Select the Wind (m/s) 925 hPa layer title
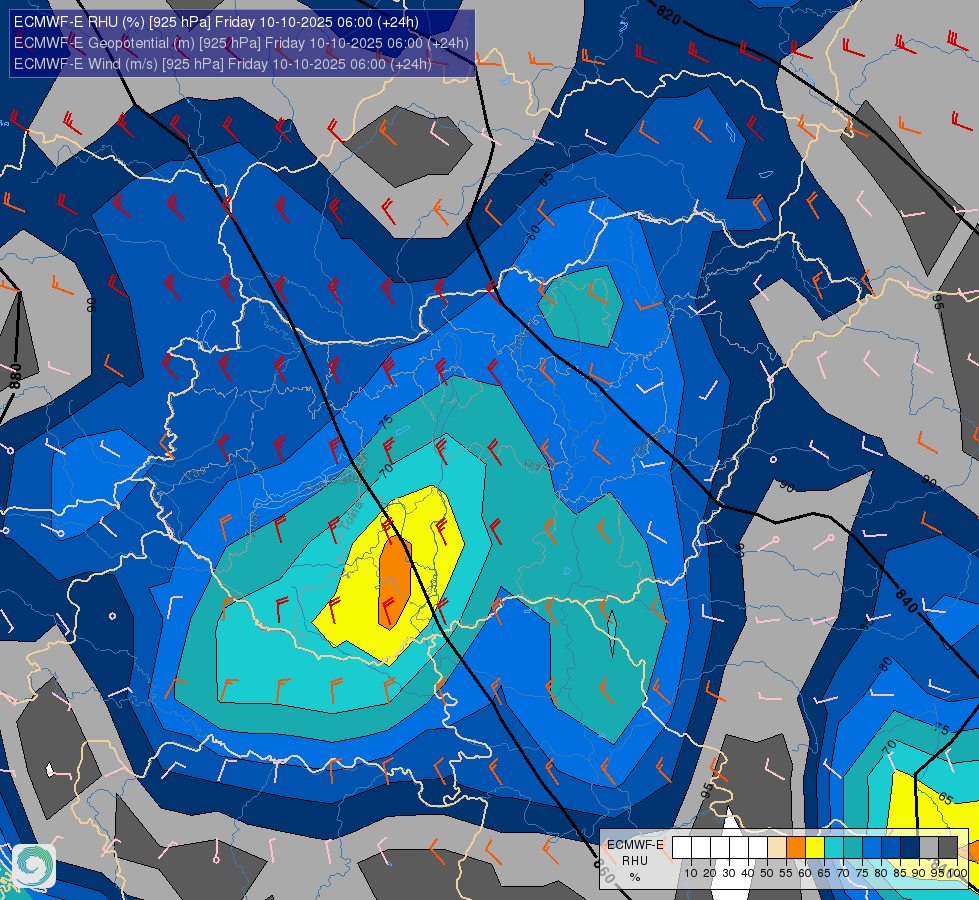The height and width of the screenshot is (900, 979). 222,64
